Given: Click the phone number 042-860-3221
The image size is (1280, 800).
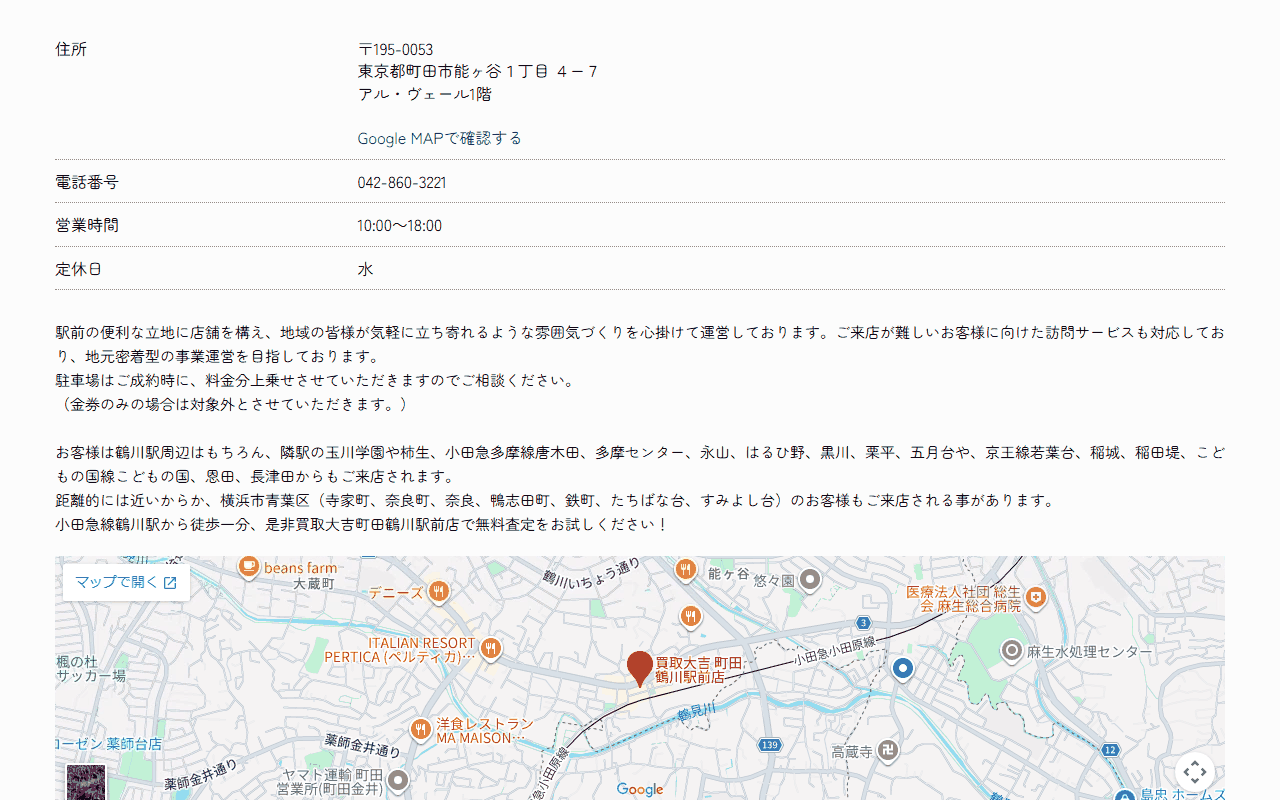Looking at the screenshot, I should [402, 183].
